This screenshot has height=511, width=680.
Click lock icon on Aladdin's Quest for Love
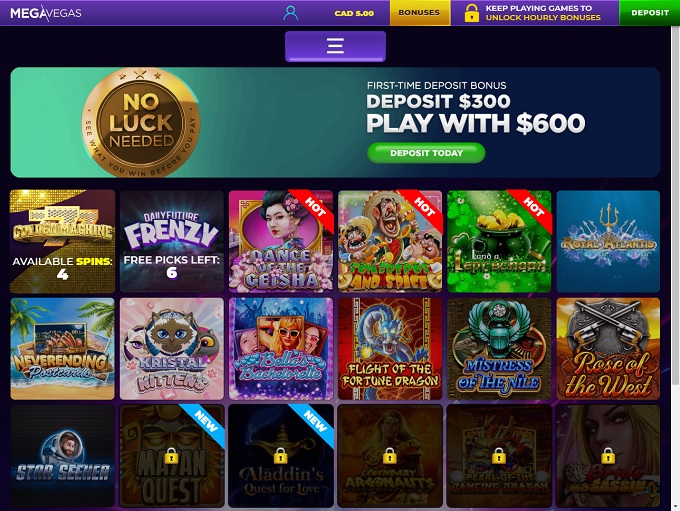pyautogui.click(x=281, y=456)
